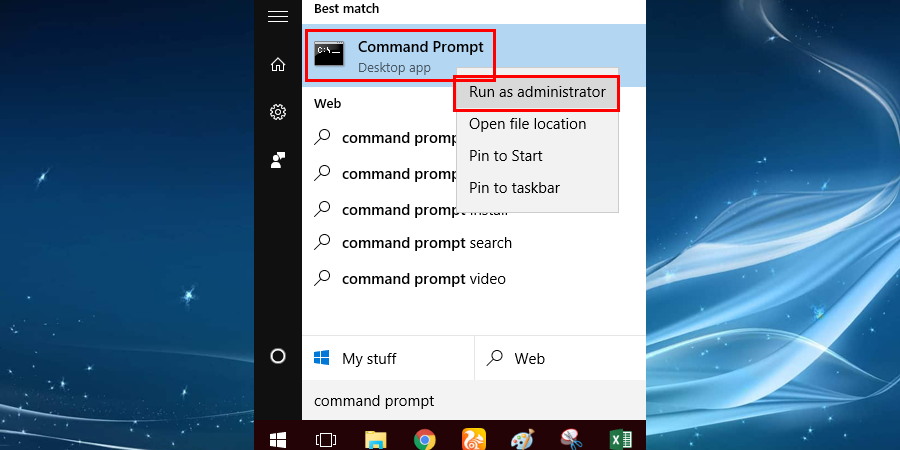Viewport: 900px width, 450px height.
Task: Click the 'Web' section heading
Action: [x=327, y=104]
